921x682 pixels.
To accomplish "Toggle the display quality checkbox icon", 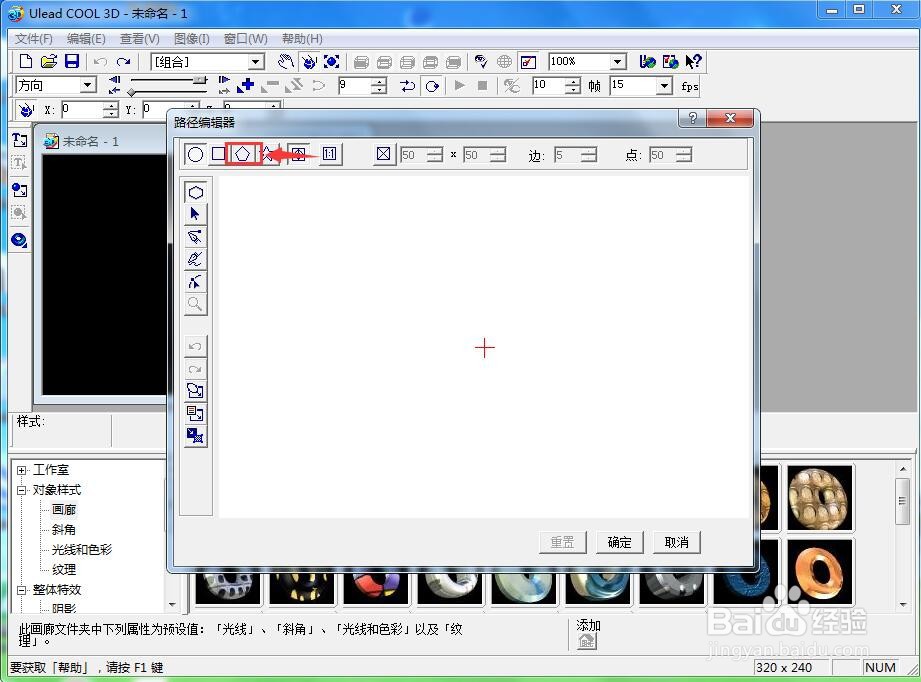I will point(528,62).
